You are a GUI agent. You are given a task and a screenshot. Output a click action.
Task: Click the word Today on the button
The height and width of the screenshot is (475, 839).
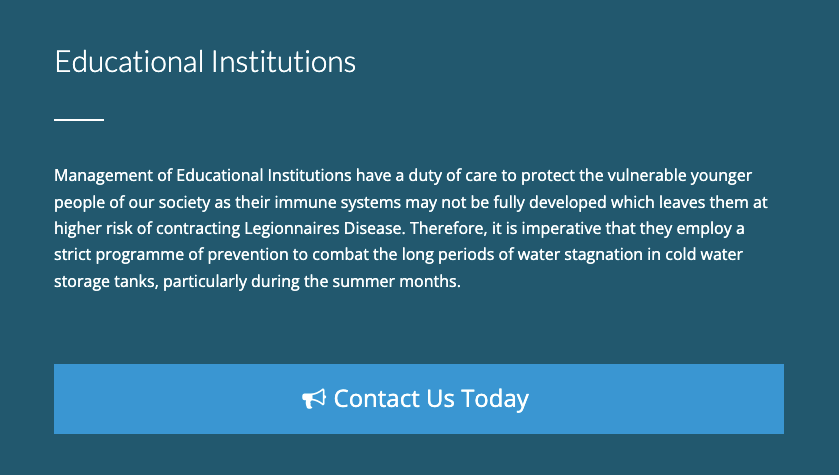click(494, 399)
